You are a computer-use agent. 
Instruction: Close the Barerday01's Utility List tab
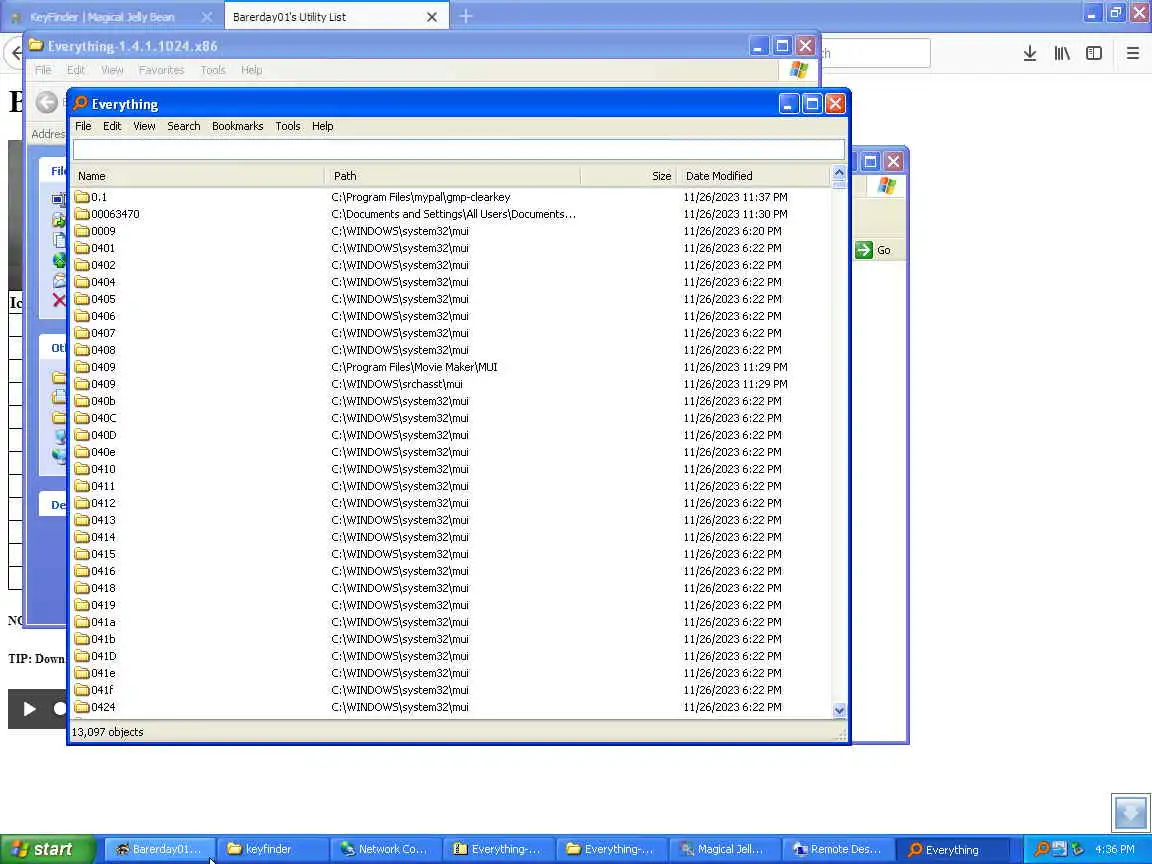432,17
